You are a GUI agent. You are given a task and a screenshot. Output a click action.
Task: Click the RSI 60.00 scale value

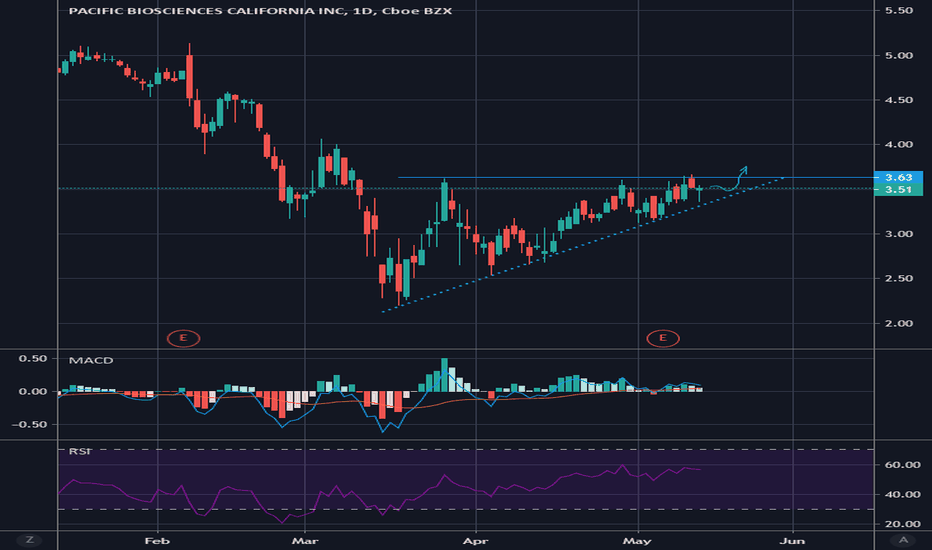[902, 465]
